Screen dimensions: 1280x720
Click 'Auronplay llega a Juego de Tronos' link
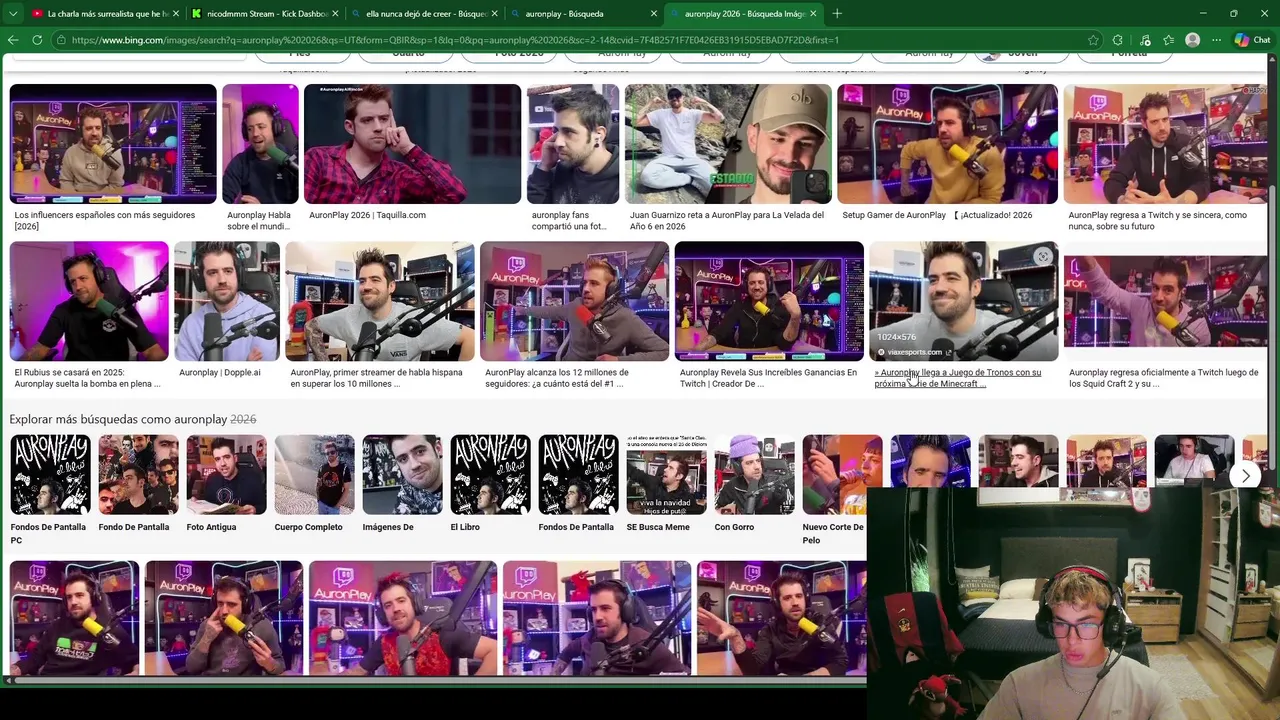point(958,378)
